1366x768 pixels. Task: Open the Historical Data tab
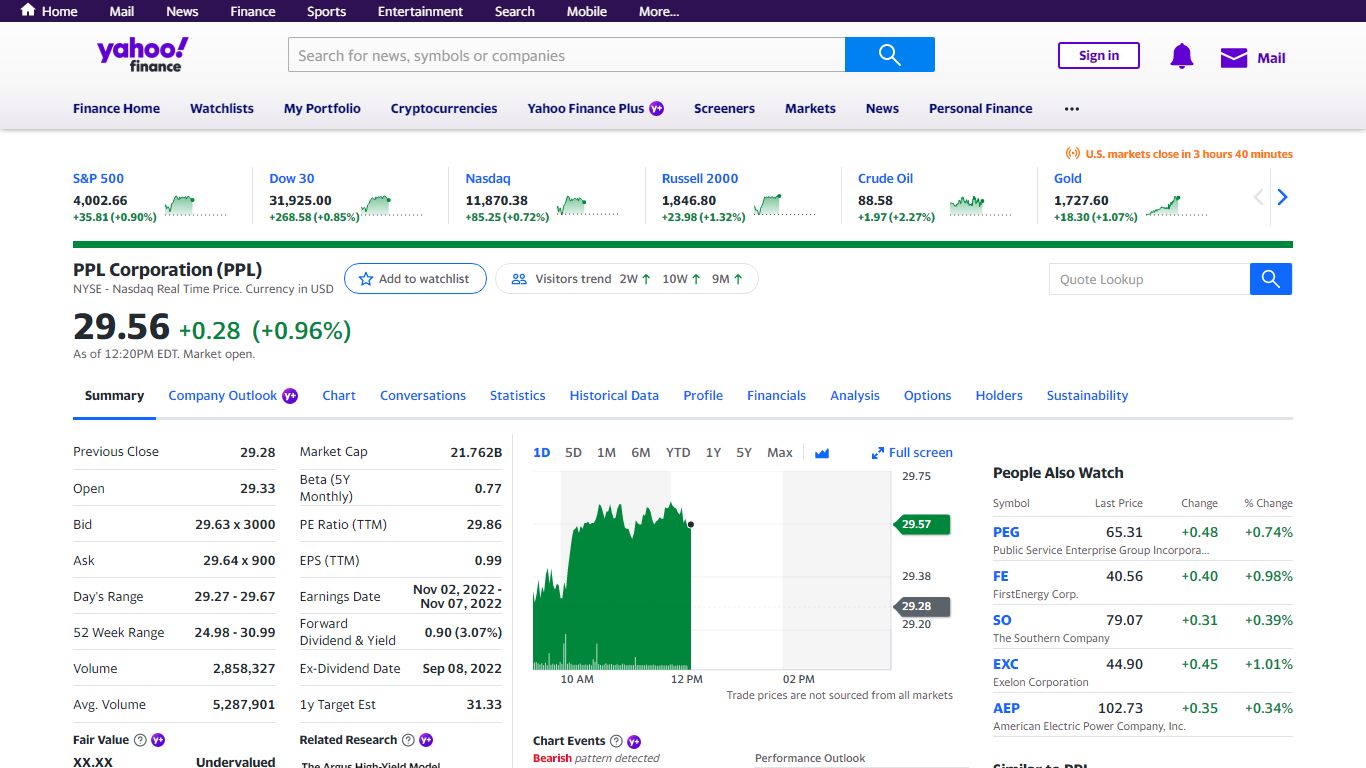(x=614, y=395)
